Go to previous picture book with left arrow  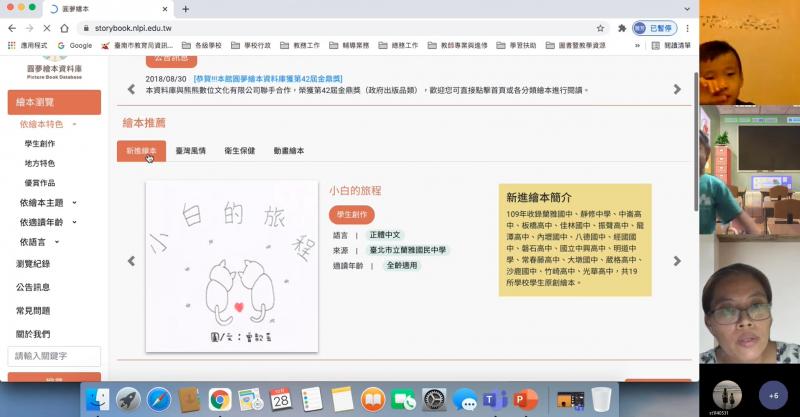pyautogui.click(x=131, y=261)
